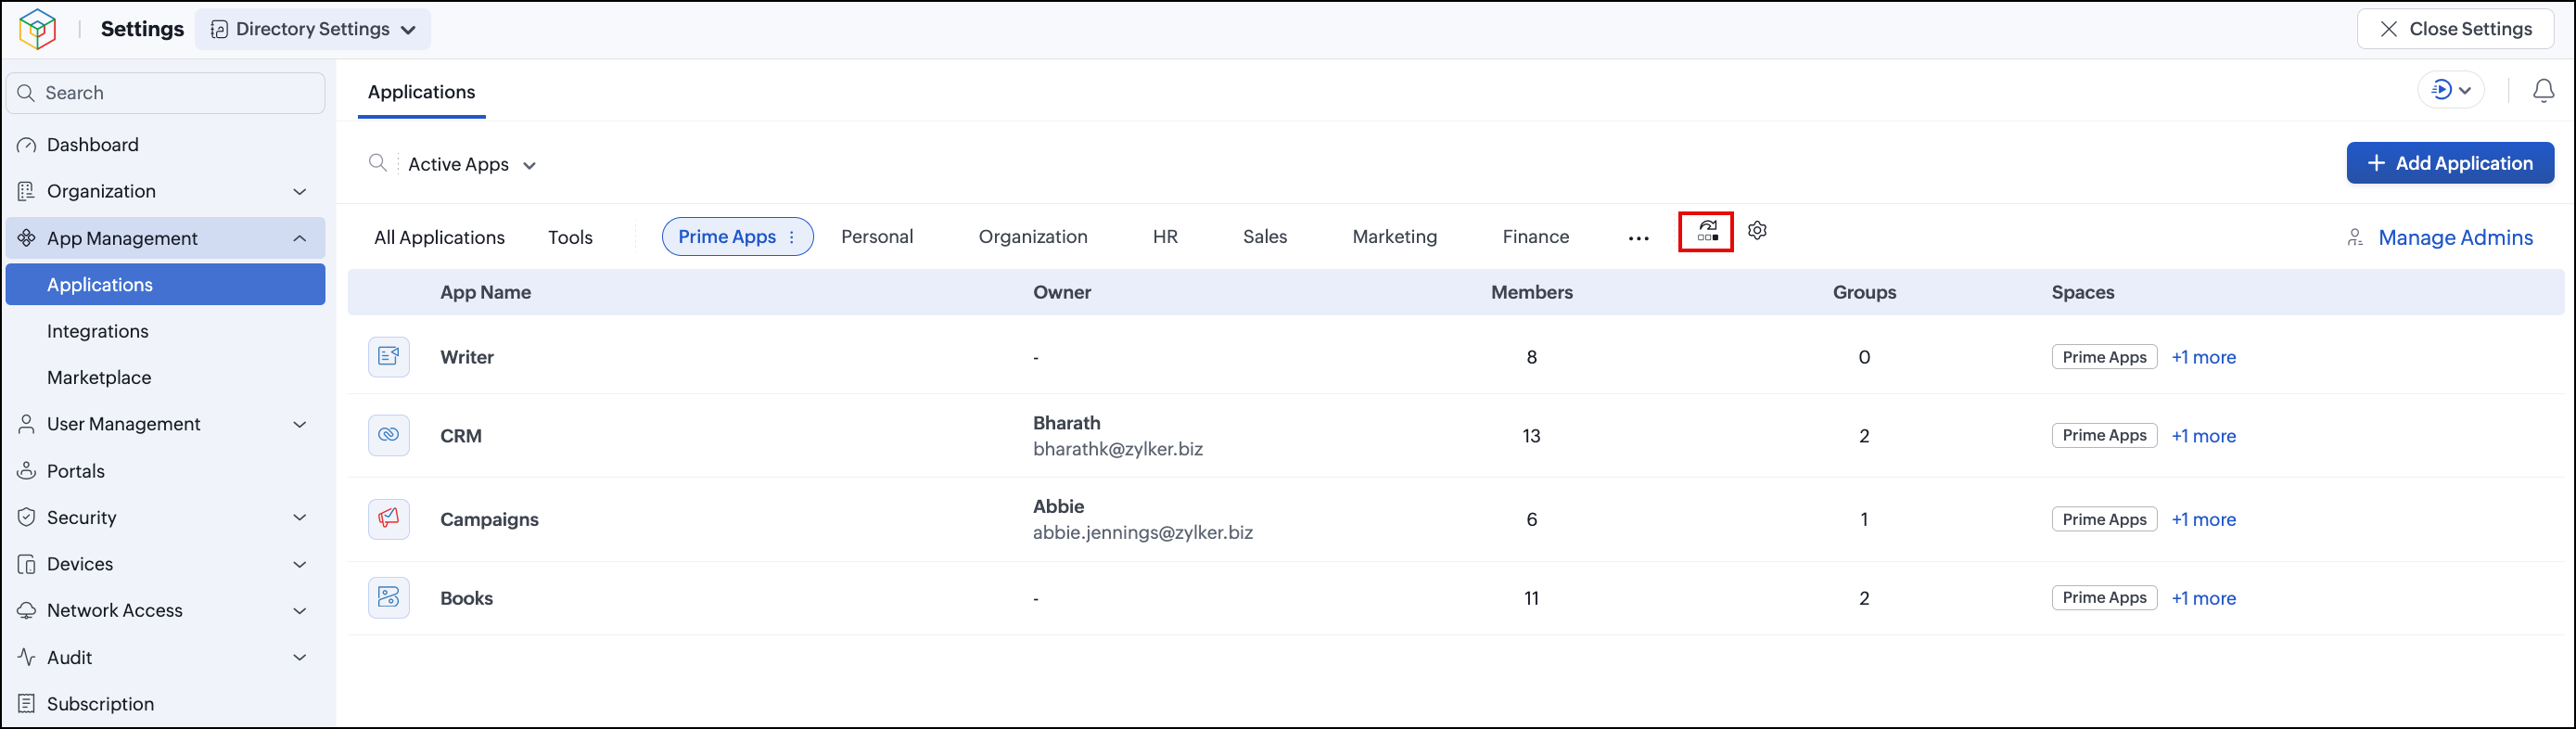
Task: Expand the Devices section
Action: tap(300, 564)
